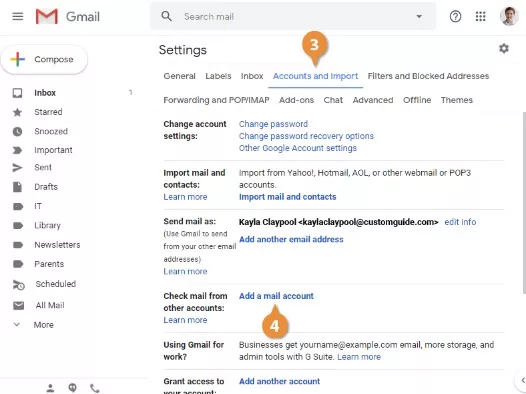Click the Newsletters label icon
The width and height of the screenshot is (526, 394).
pyautogui.click(x=18, y=245)
